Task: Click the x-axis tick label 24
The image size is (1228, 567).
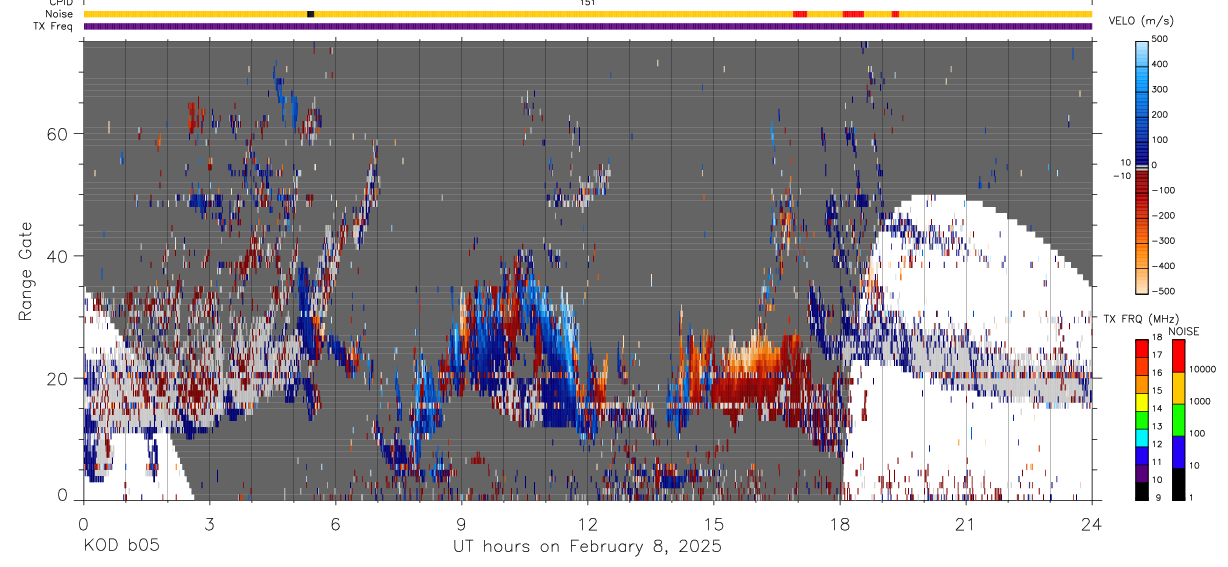Action: pyautogui.click(x=1091, y=525)
